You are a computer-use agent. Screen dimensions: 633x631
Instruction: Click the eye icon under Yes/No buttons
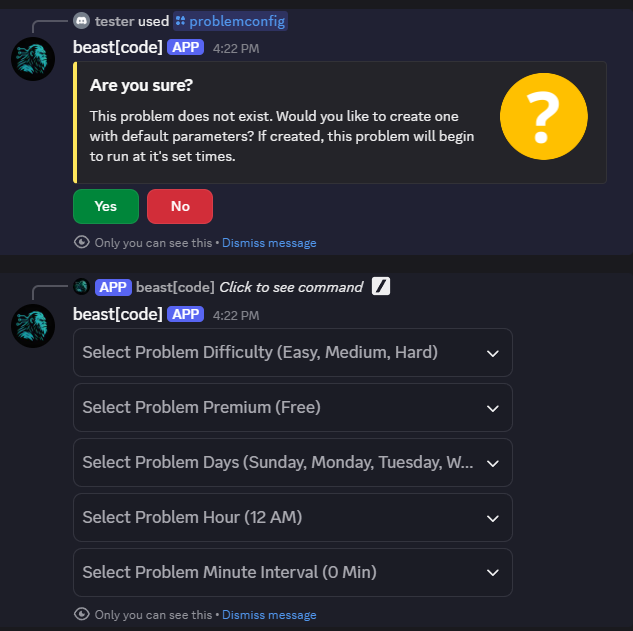[x=82, y=242]
